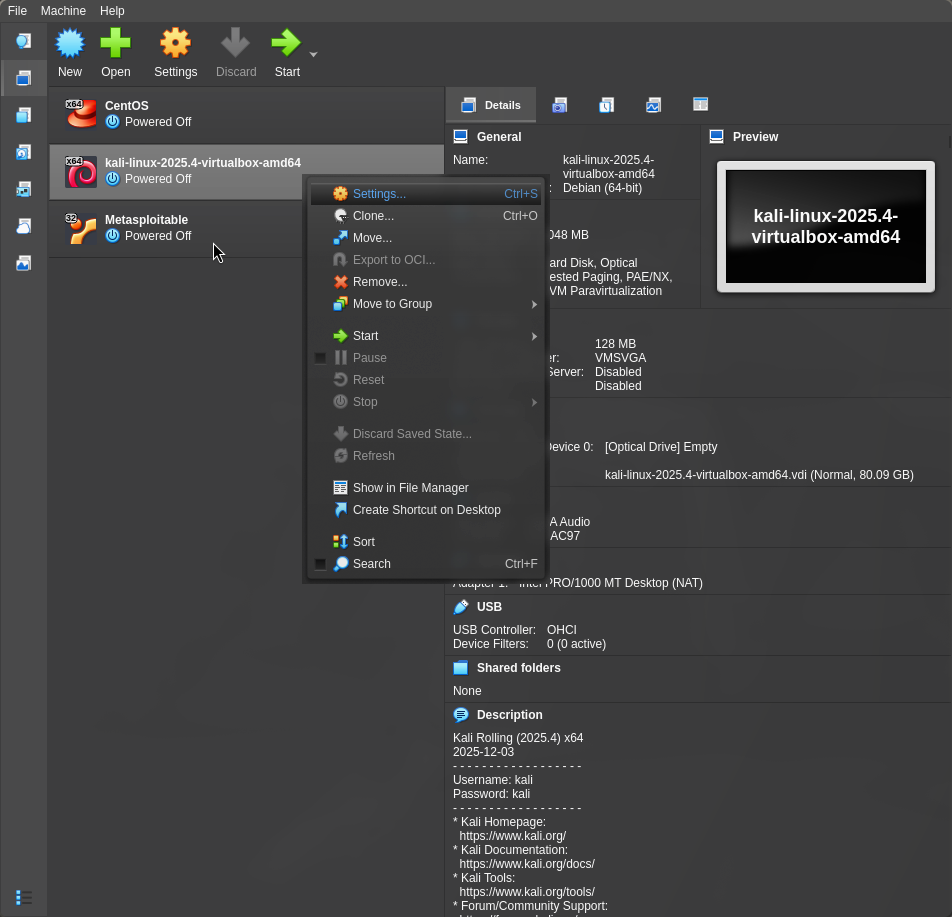Viewport: 952px width, 917px height.
Task: Click the .vdi hard disk entry (80.09 GB)
Action: click(x=759, y=475)
